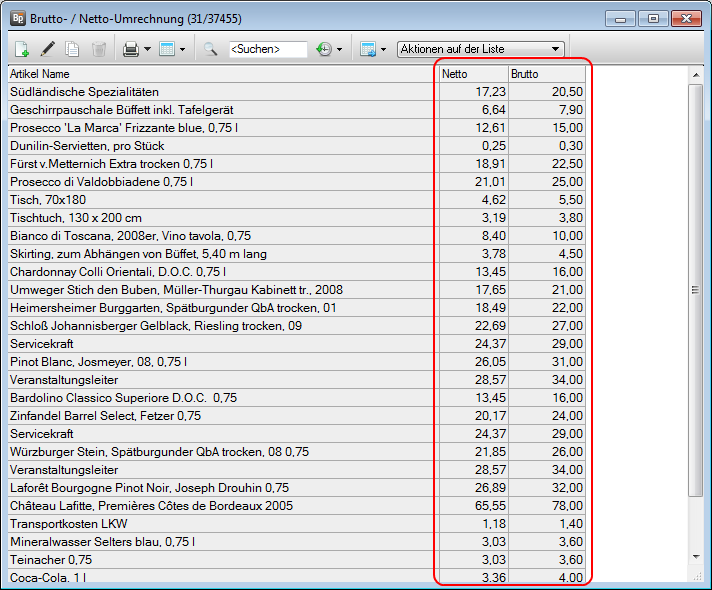Screen dimensions: 712x590
Task: Click the 'Brutto' column header
Action: pyautogui.click(x=545, y=74)
